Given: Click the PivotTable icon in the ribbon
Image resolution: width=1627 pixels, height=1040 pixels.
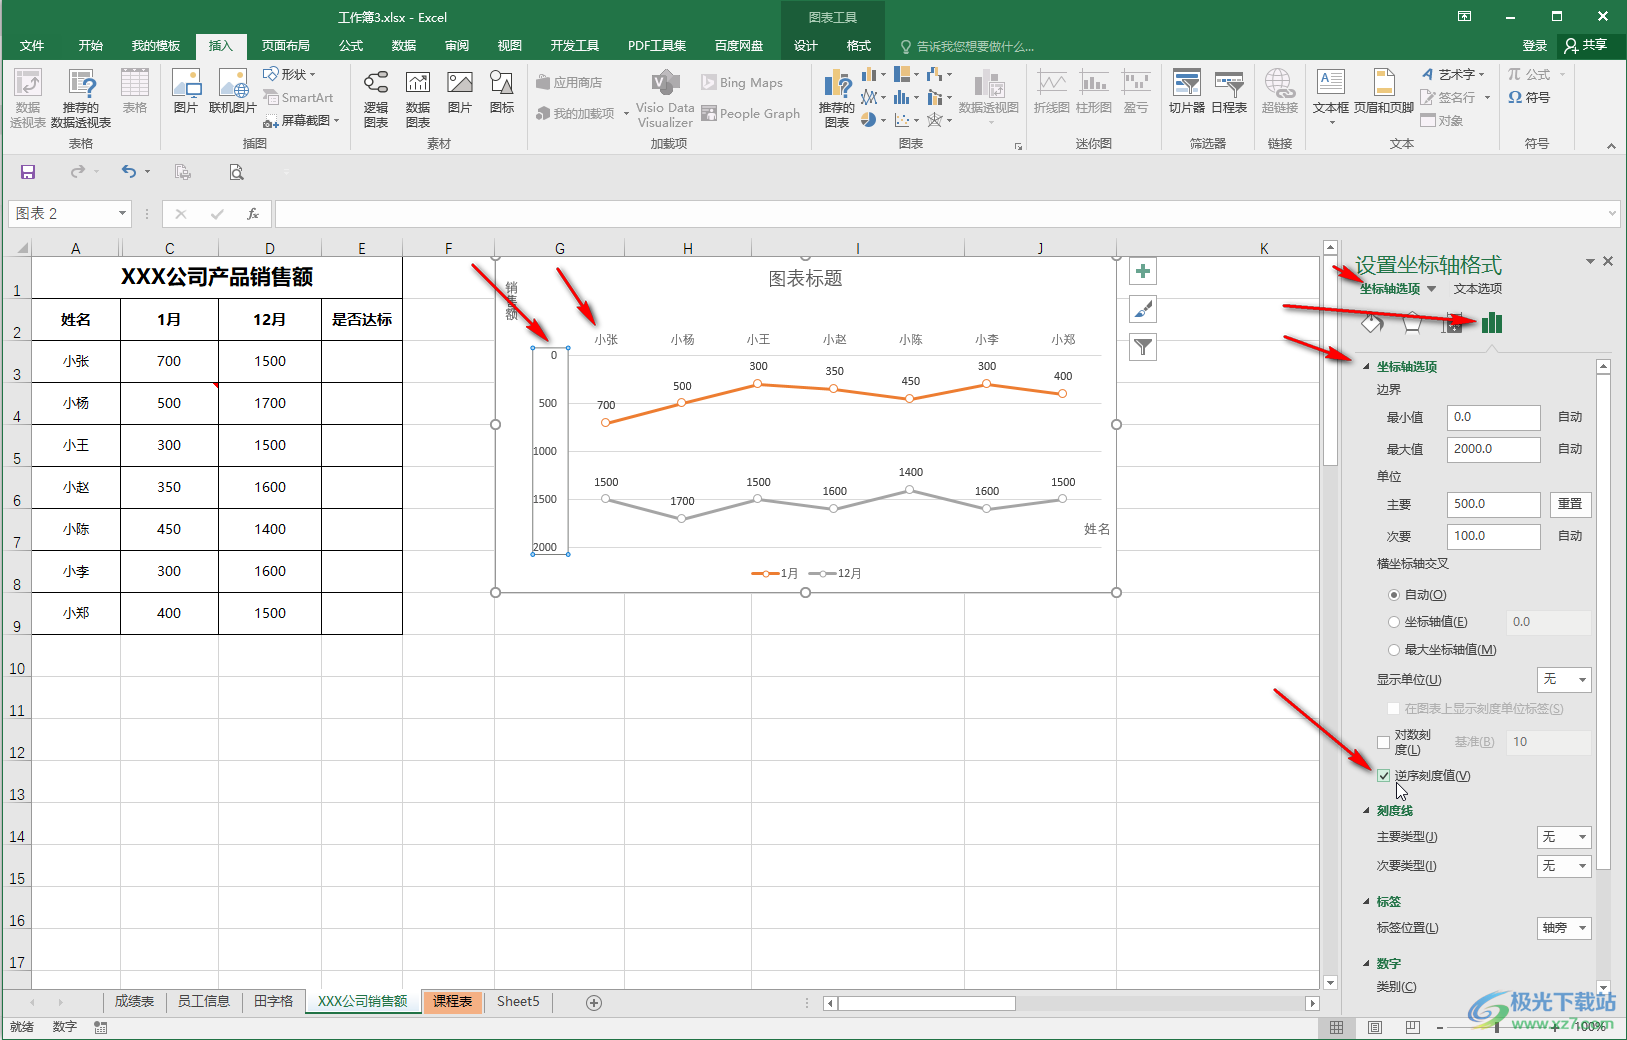Looking at the screenshot, I should pos(28,97).
